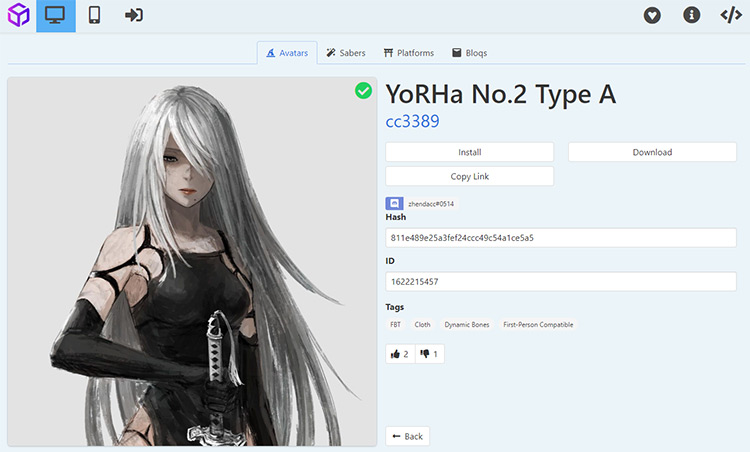750x452 pixels.
Task: Click the Cloth tag
Action: (x=422, y=325)
